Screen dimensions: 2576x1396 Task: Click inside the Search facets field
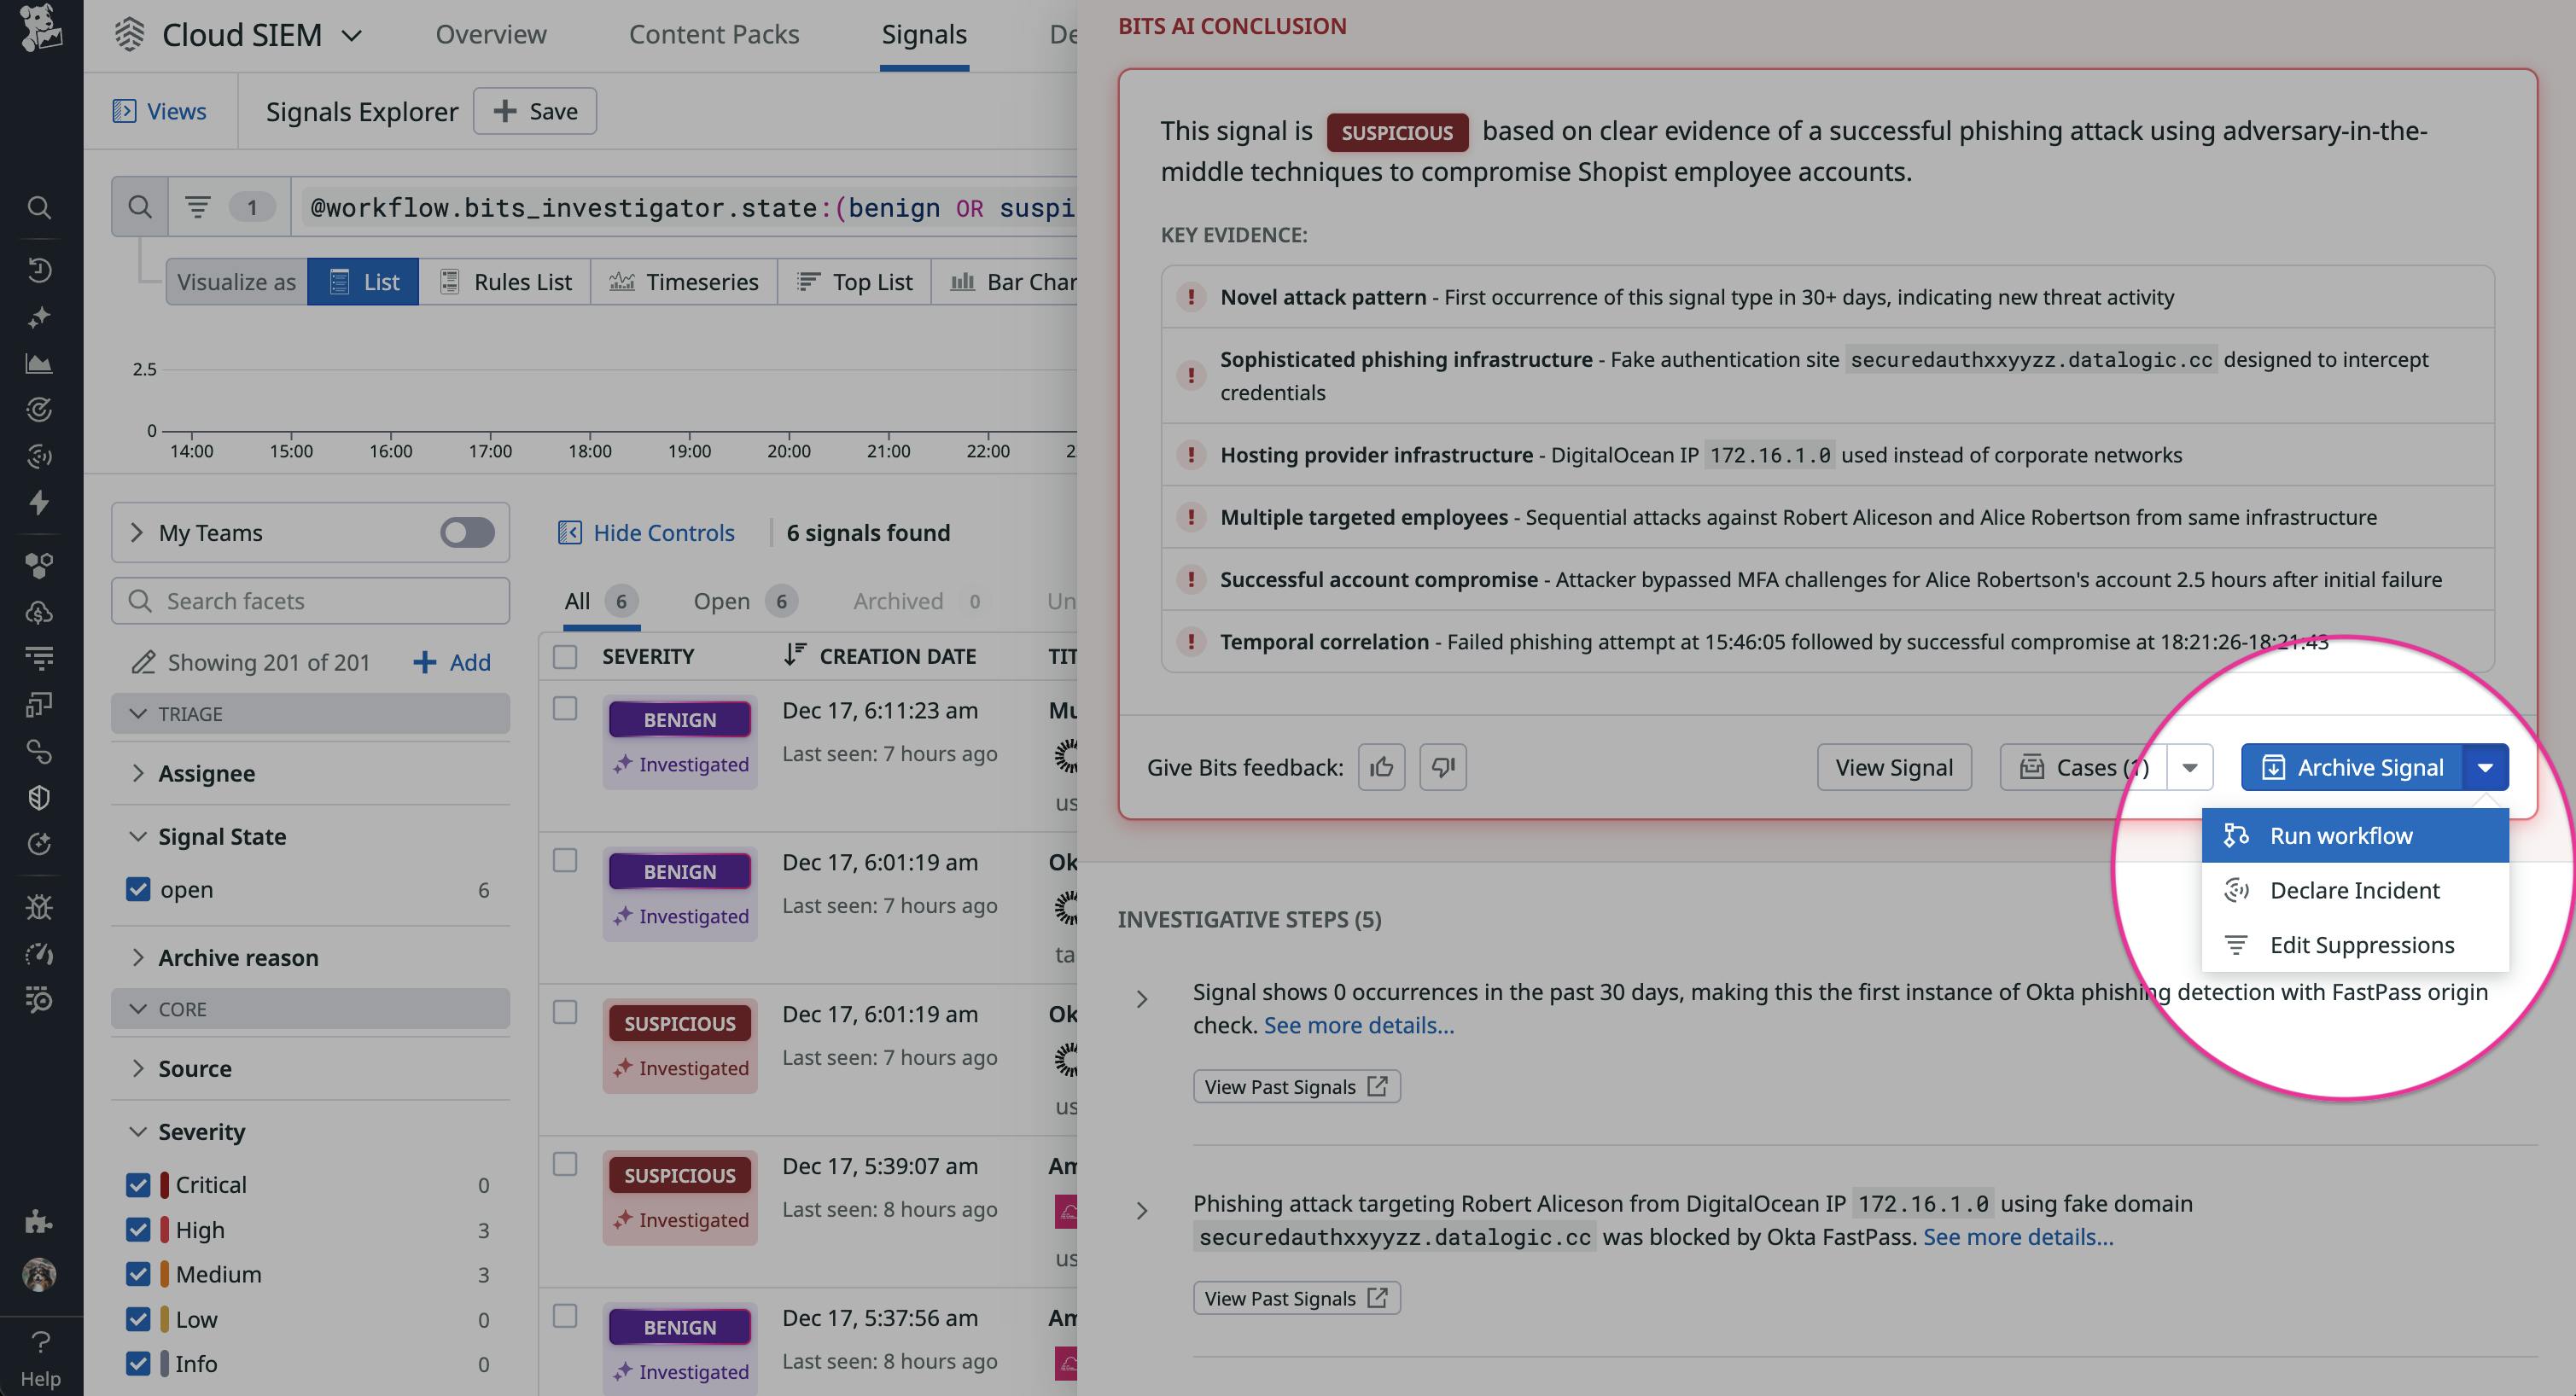(310, 600)
